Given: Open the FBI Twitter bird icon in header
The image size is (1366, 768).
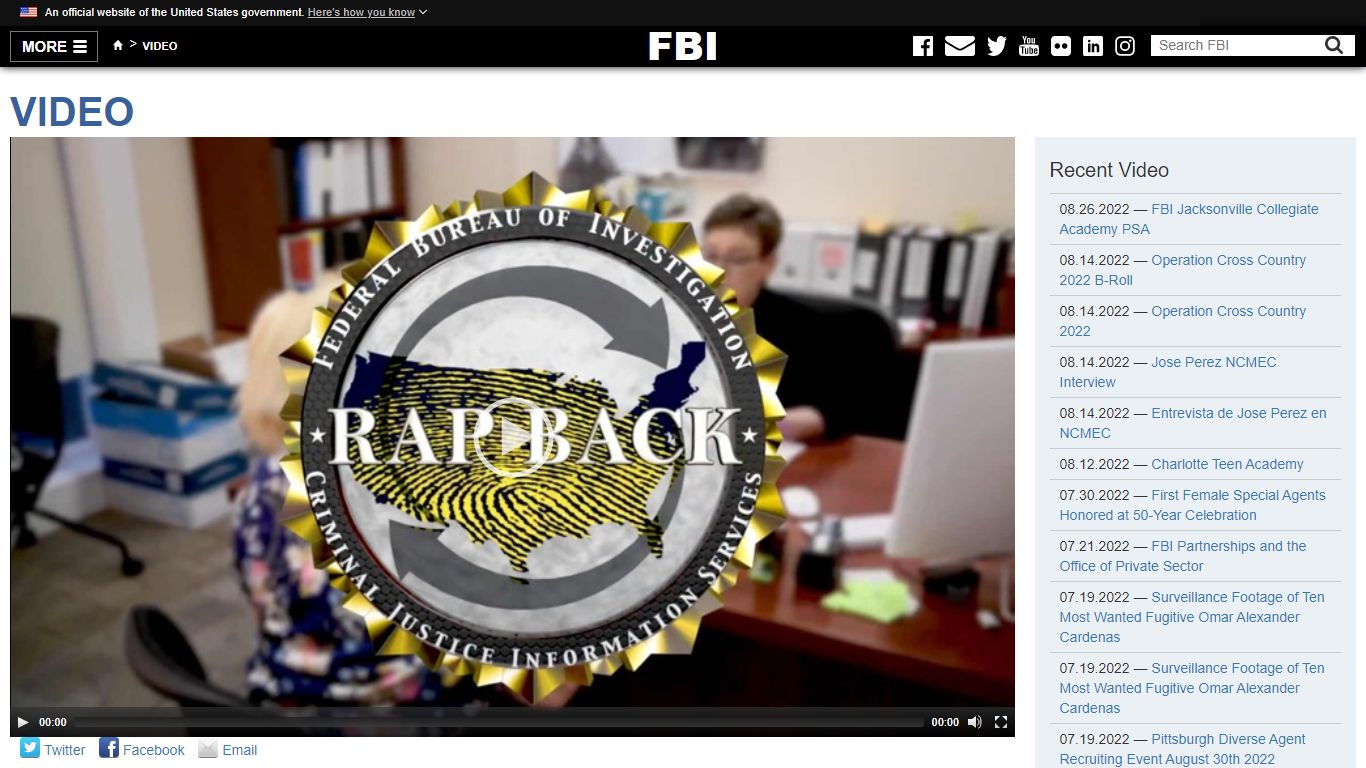Looking at the screenshot, I should (x=997, y=46).
